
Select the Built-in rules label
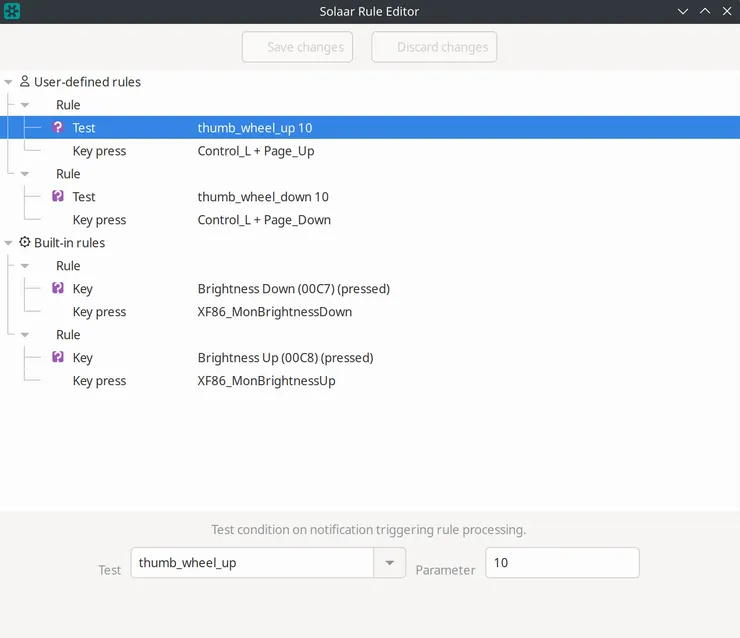pos(69,243)
